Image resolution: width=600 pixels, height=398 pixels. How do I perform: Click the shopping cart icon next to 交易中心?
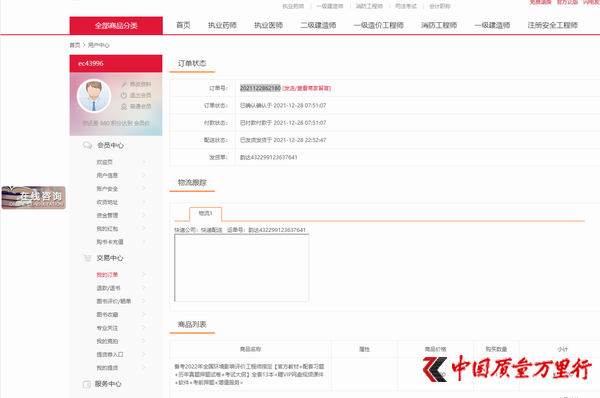(87, 258)
